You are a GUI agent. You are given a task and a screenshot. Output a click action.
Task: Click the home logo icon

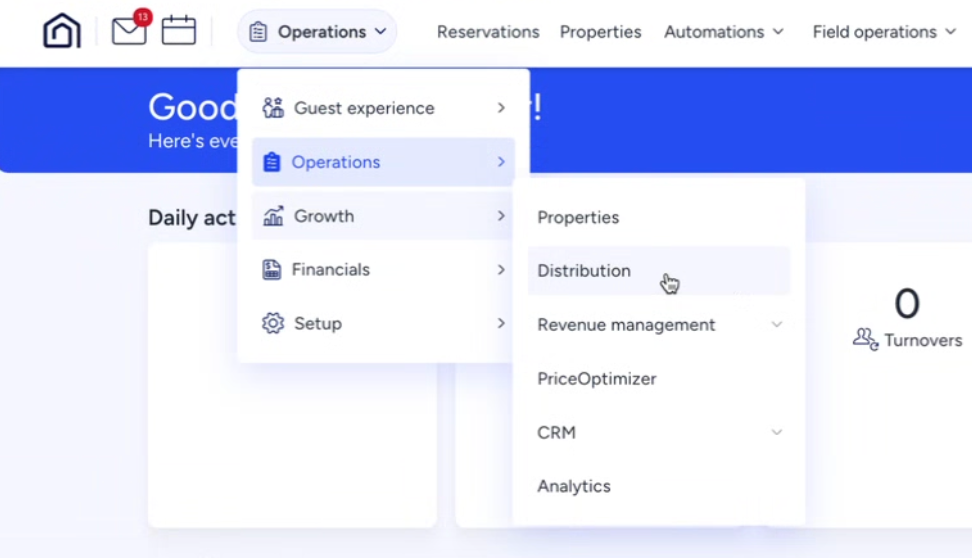[62, 31]
